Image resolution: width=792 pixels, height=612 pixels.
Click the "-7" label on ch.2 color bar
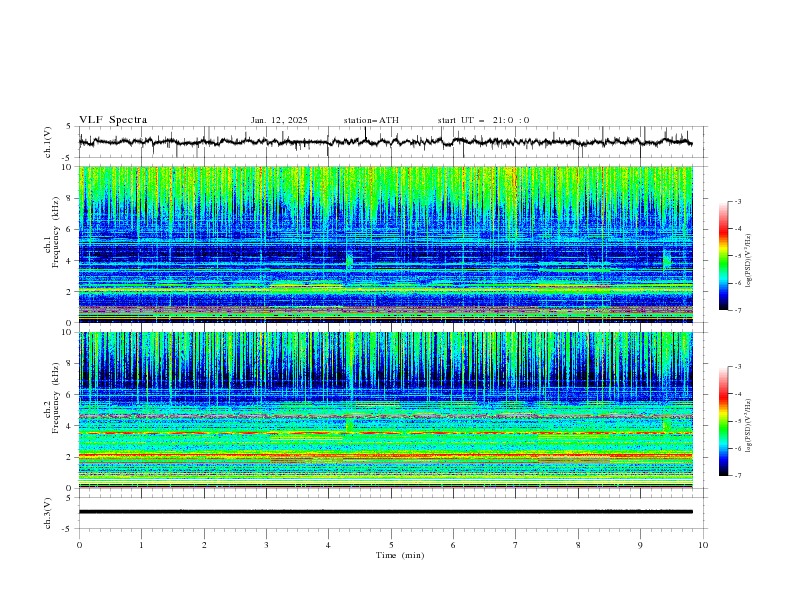tap(738, 476)
